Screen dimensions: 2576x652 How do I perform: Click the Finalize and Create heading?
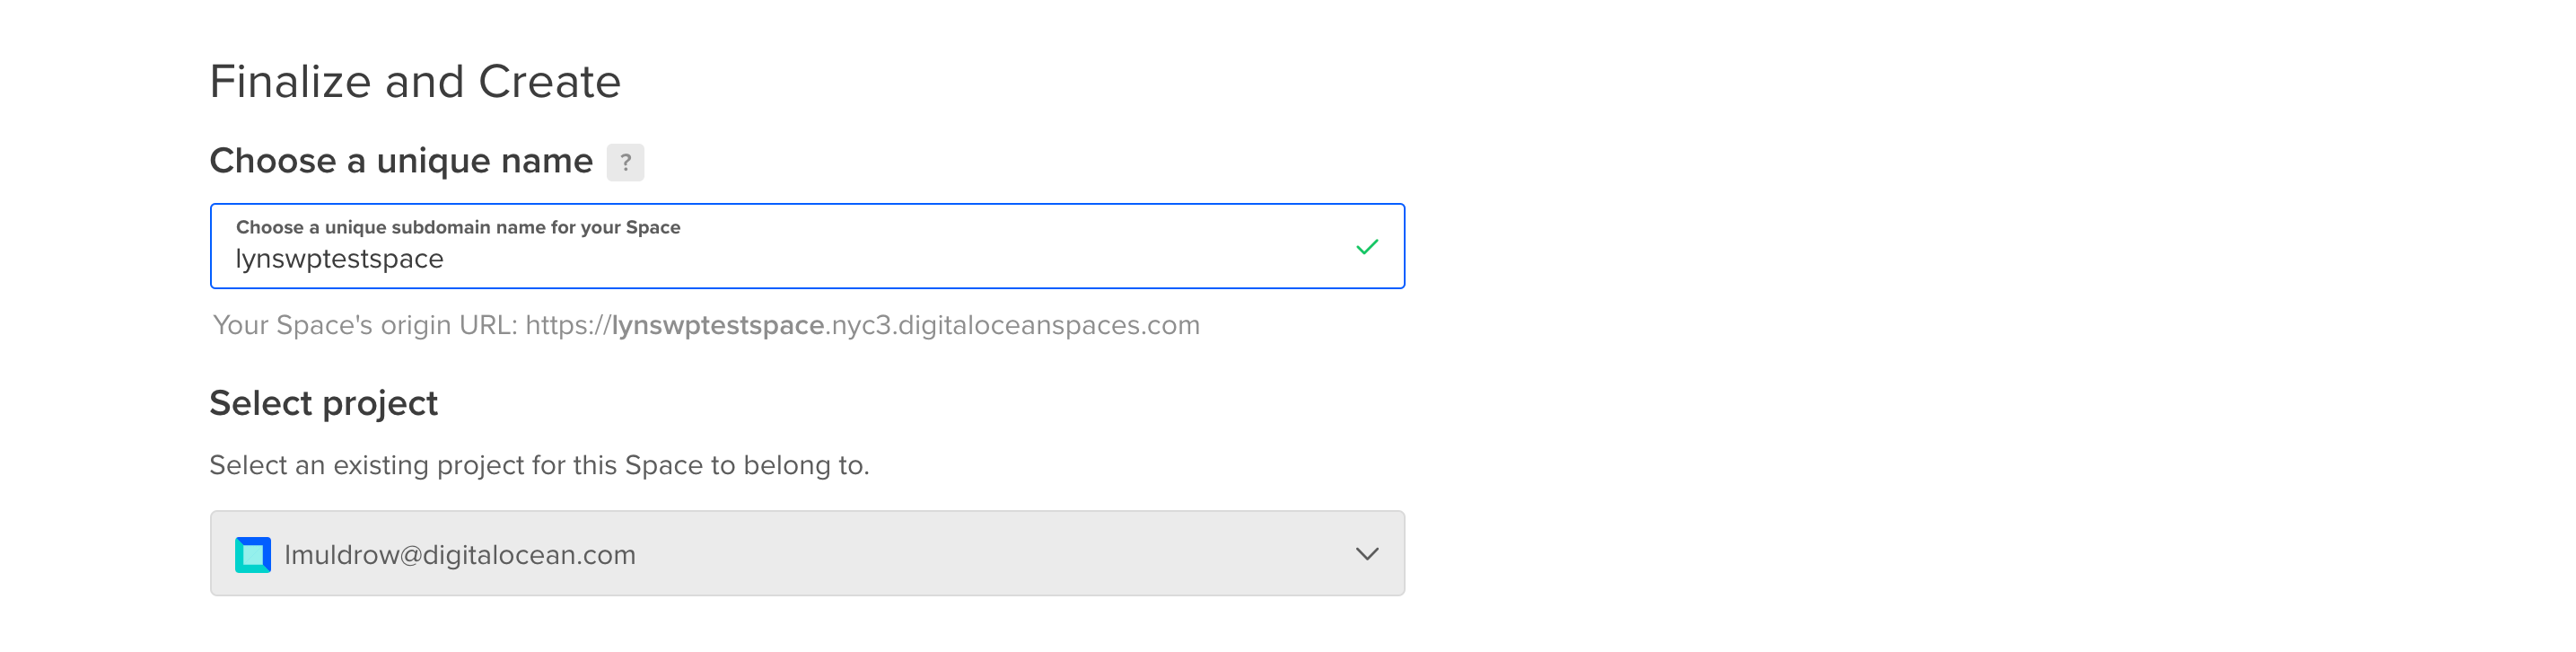(415, 81)
